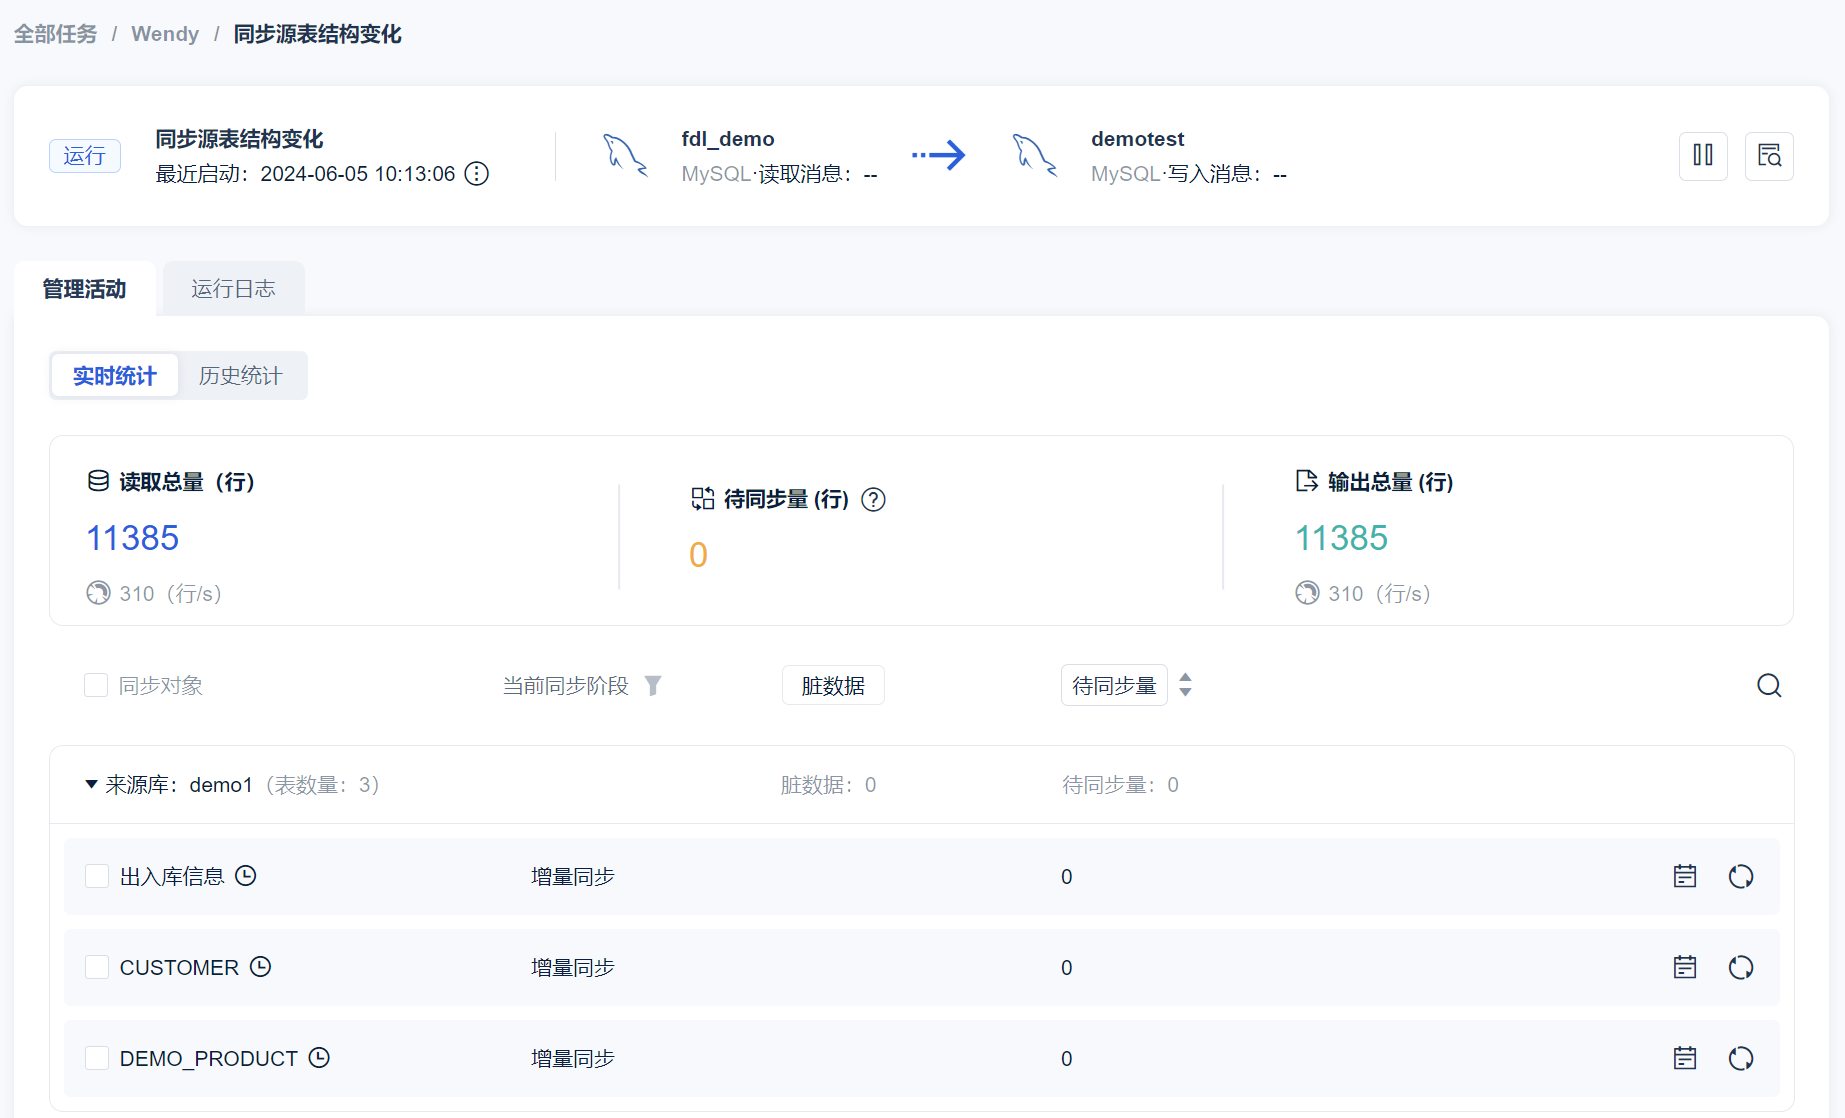Click the 待同步量 pending icon

coord(703,499)
